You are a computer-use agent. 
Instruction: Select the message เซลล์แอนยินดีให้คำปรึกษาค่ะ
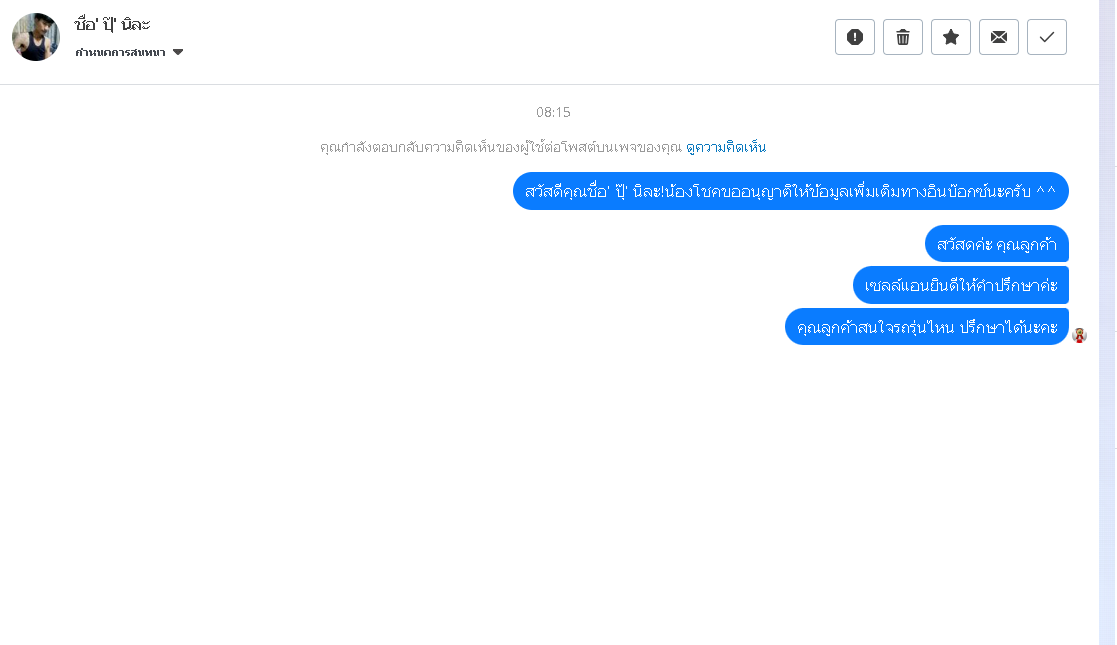(961, 285)
